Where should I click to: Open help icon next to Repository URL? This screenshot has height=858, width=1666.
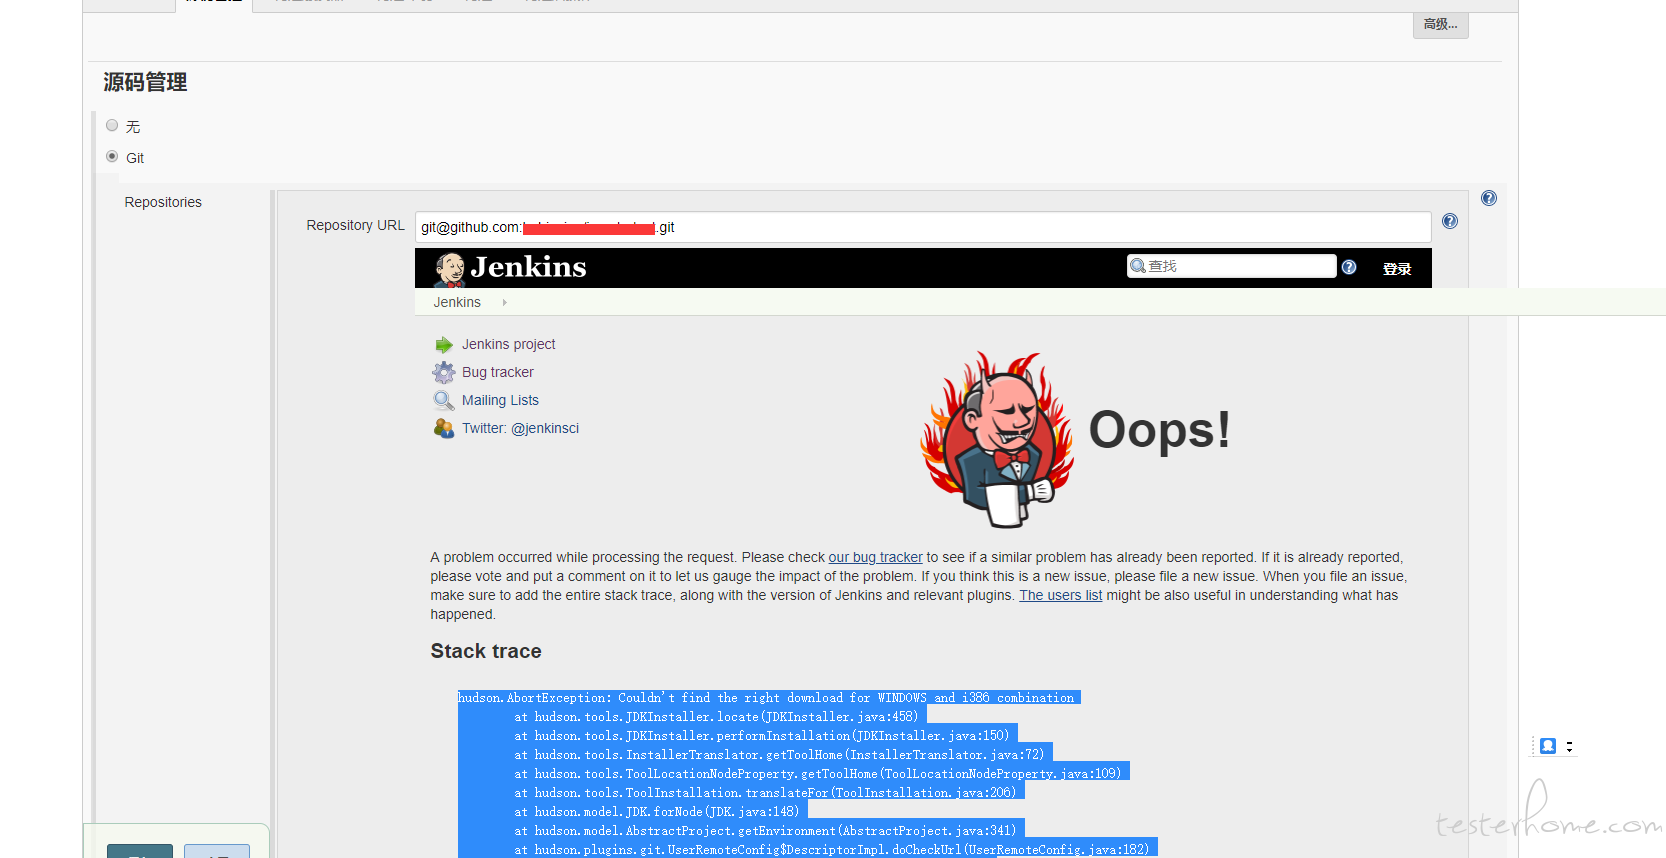[x=1450, y=222]
